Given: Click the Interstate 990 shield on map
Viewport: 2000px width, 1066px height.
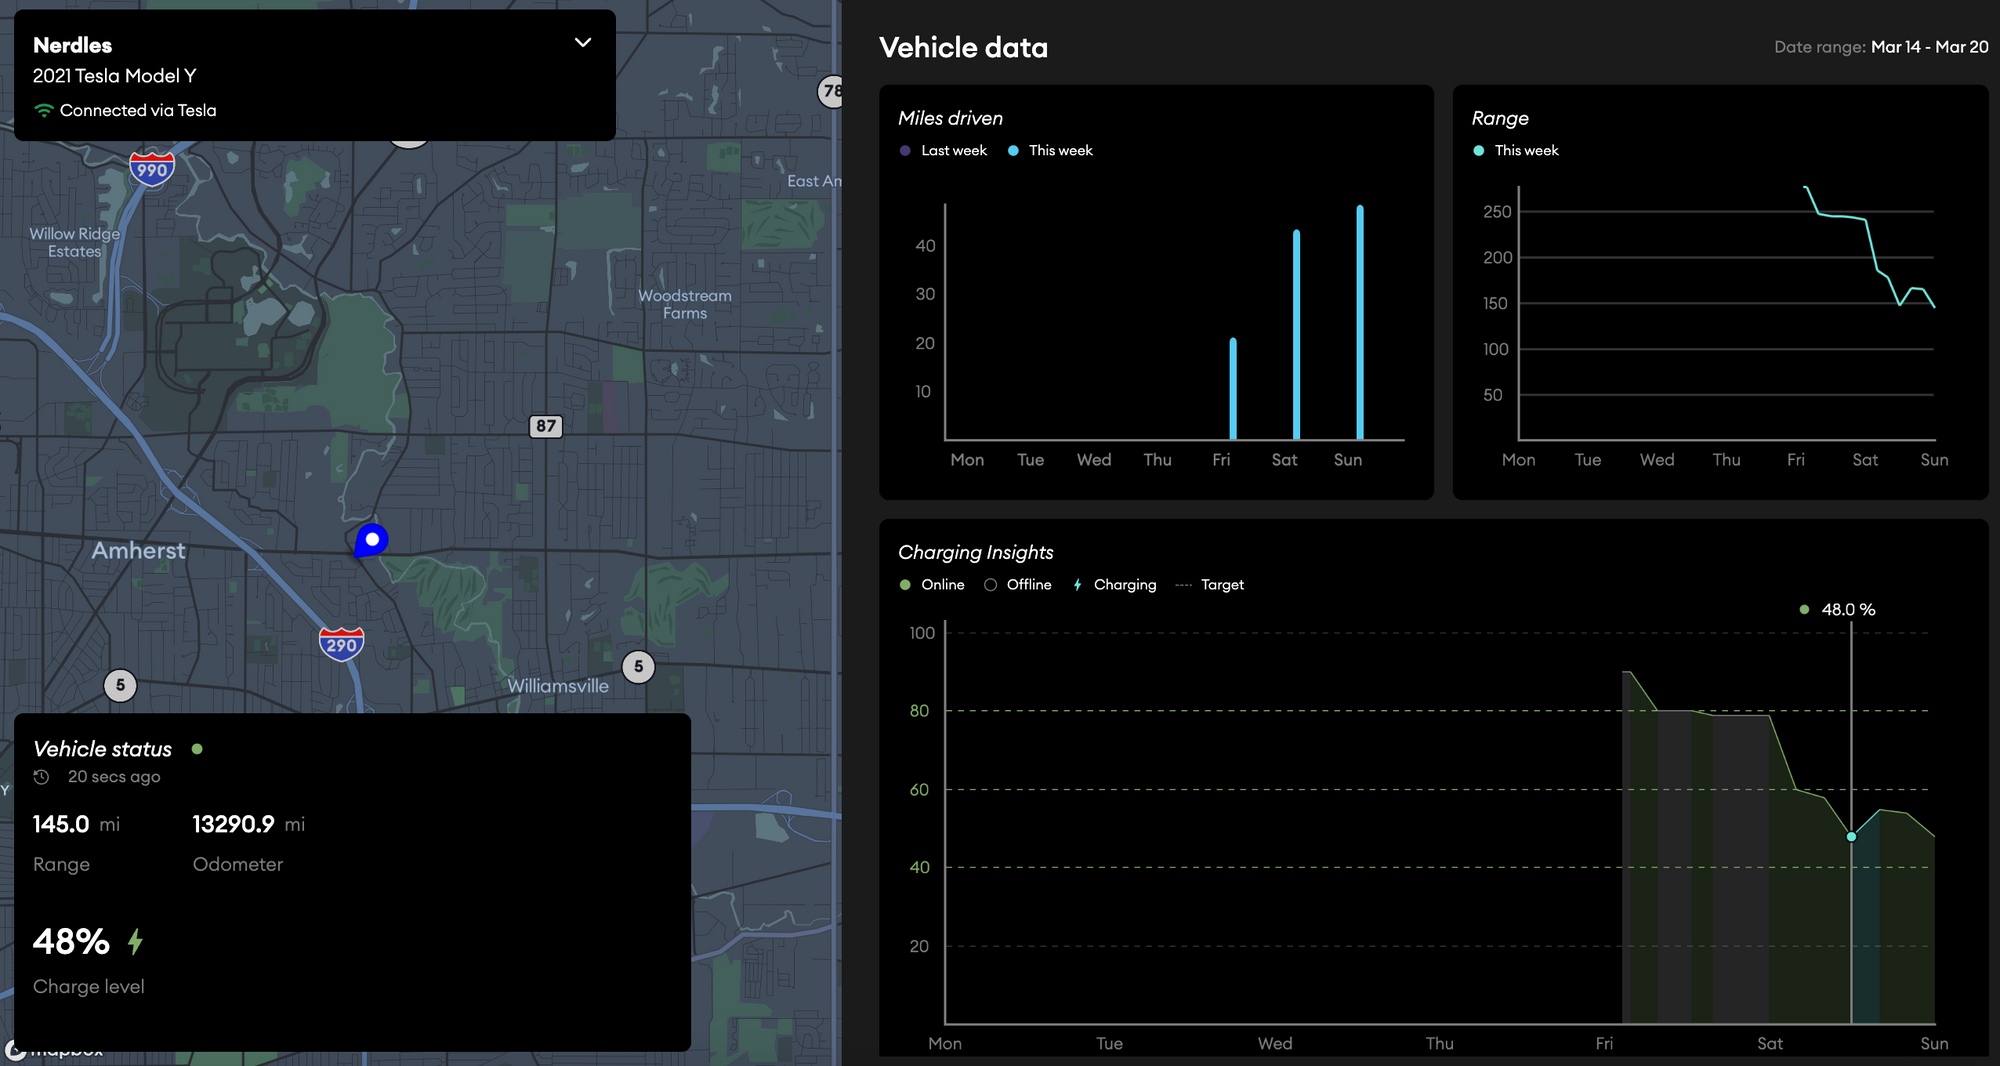Looking at the screenshot, I should pos(152,169).
